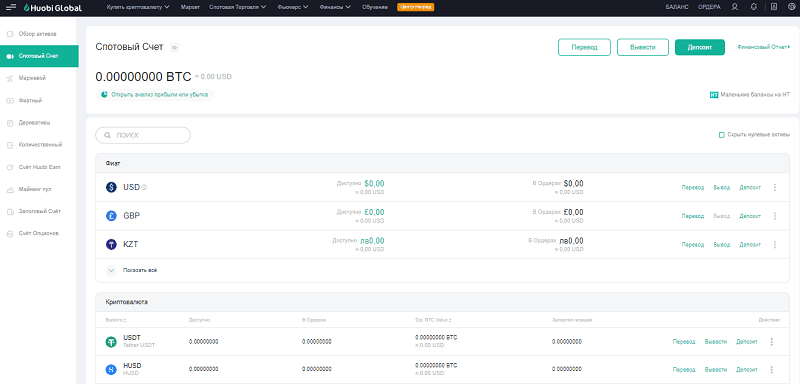Viewport: 800px width, 384px height.
Task: Click the Huobi Global logo
Action: pos(52,7)
